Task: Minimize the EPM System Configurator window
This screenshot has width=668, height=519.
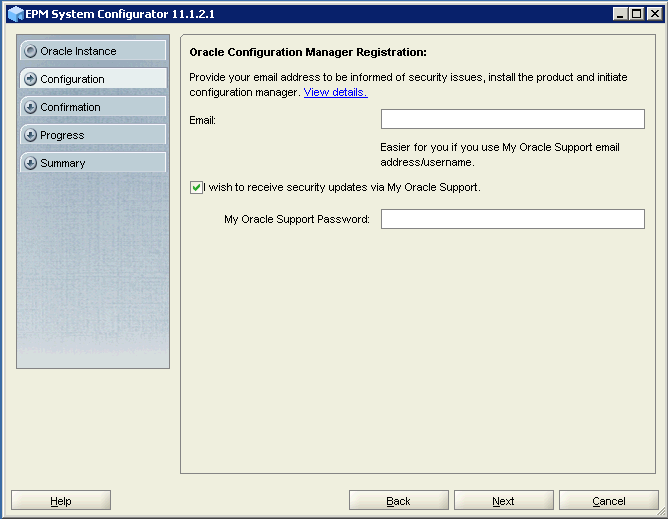Action: [620, 14]
